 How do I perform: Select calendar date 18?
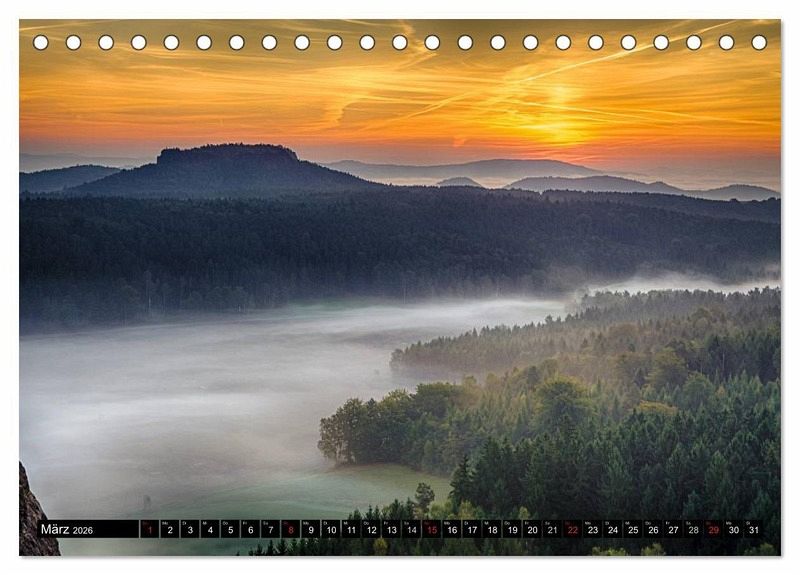click(492, 529)
